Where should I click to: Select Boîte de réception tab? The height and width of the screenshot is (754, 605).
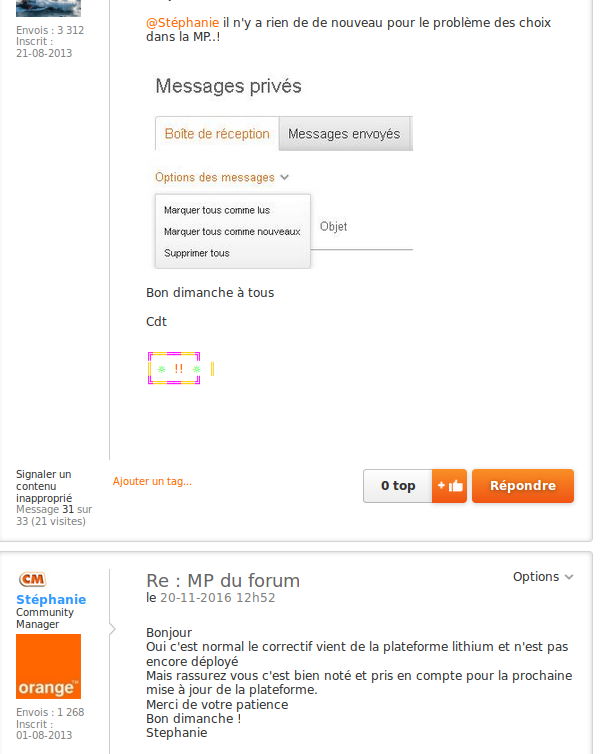click(x=217, y=134)
